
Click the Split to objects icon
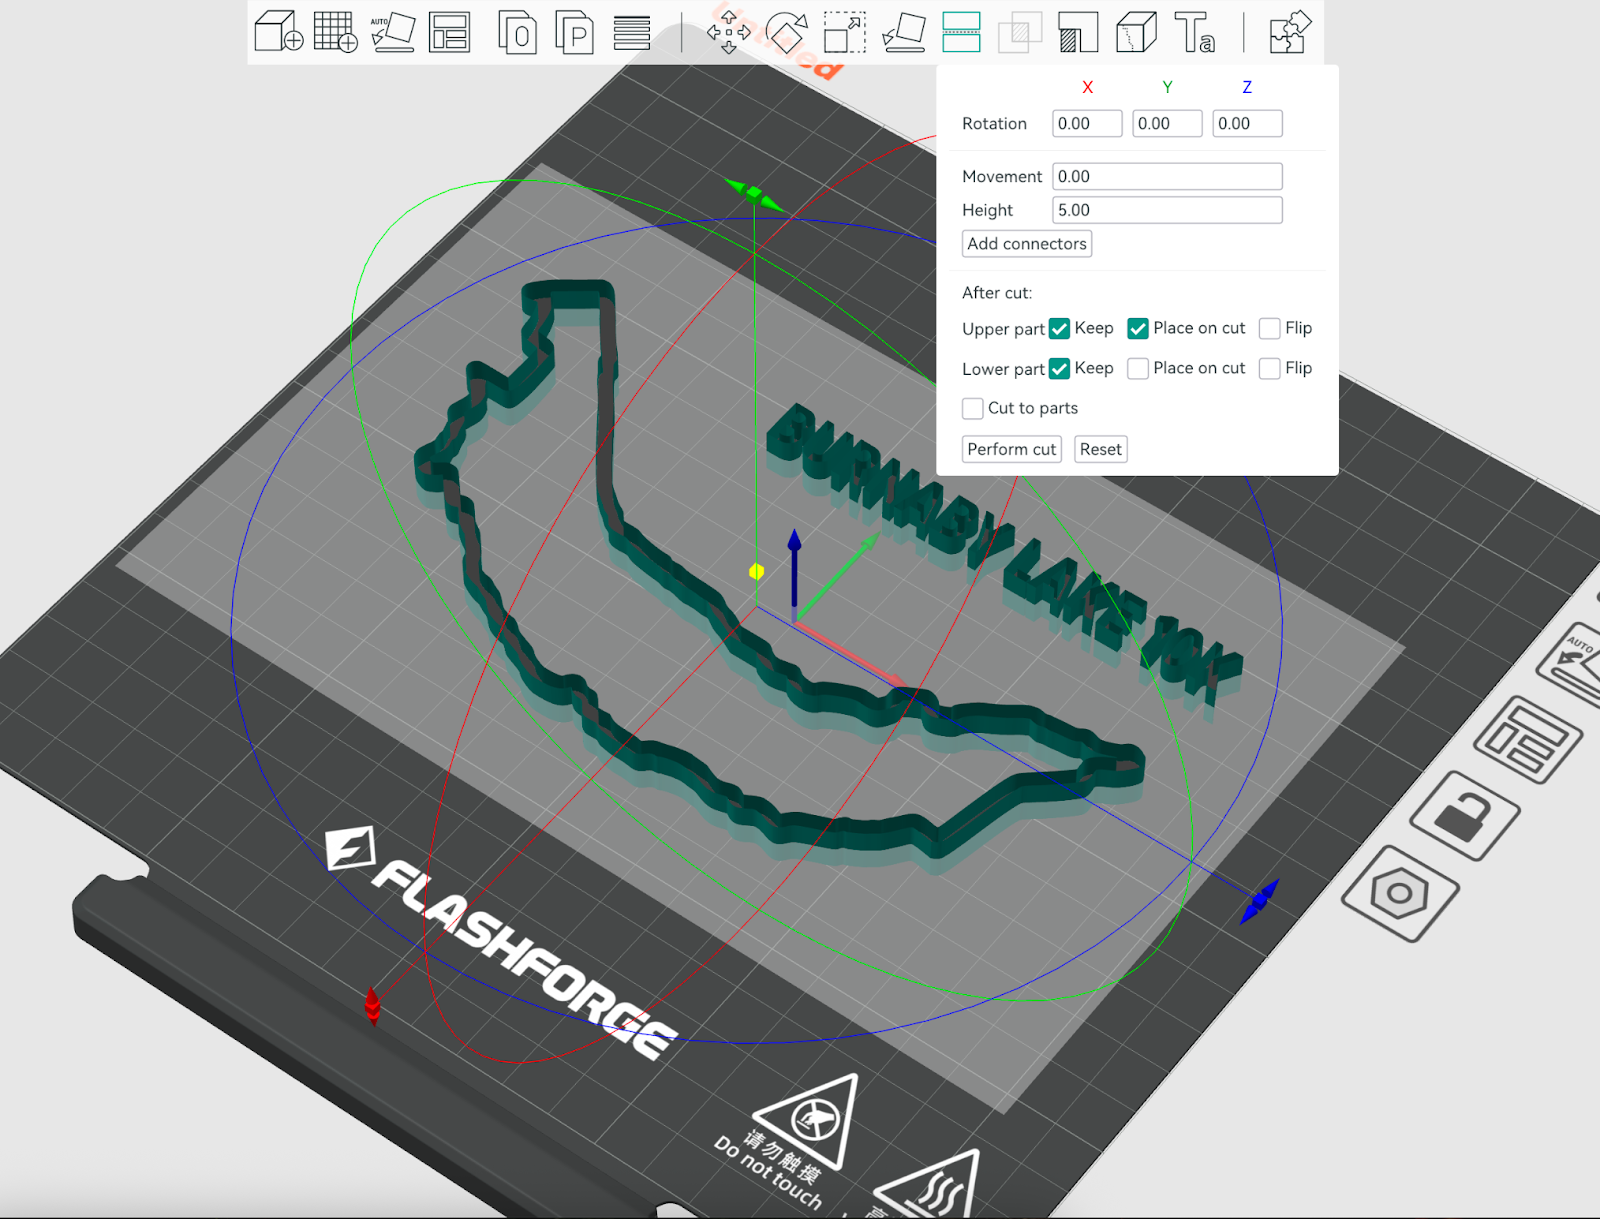[517, 34]
